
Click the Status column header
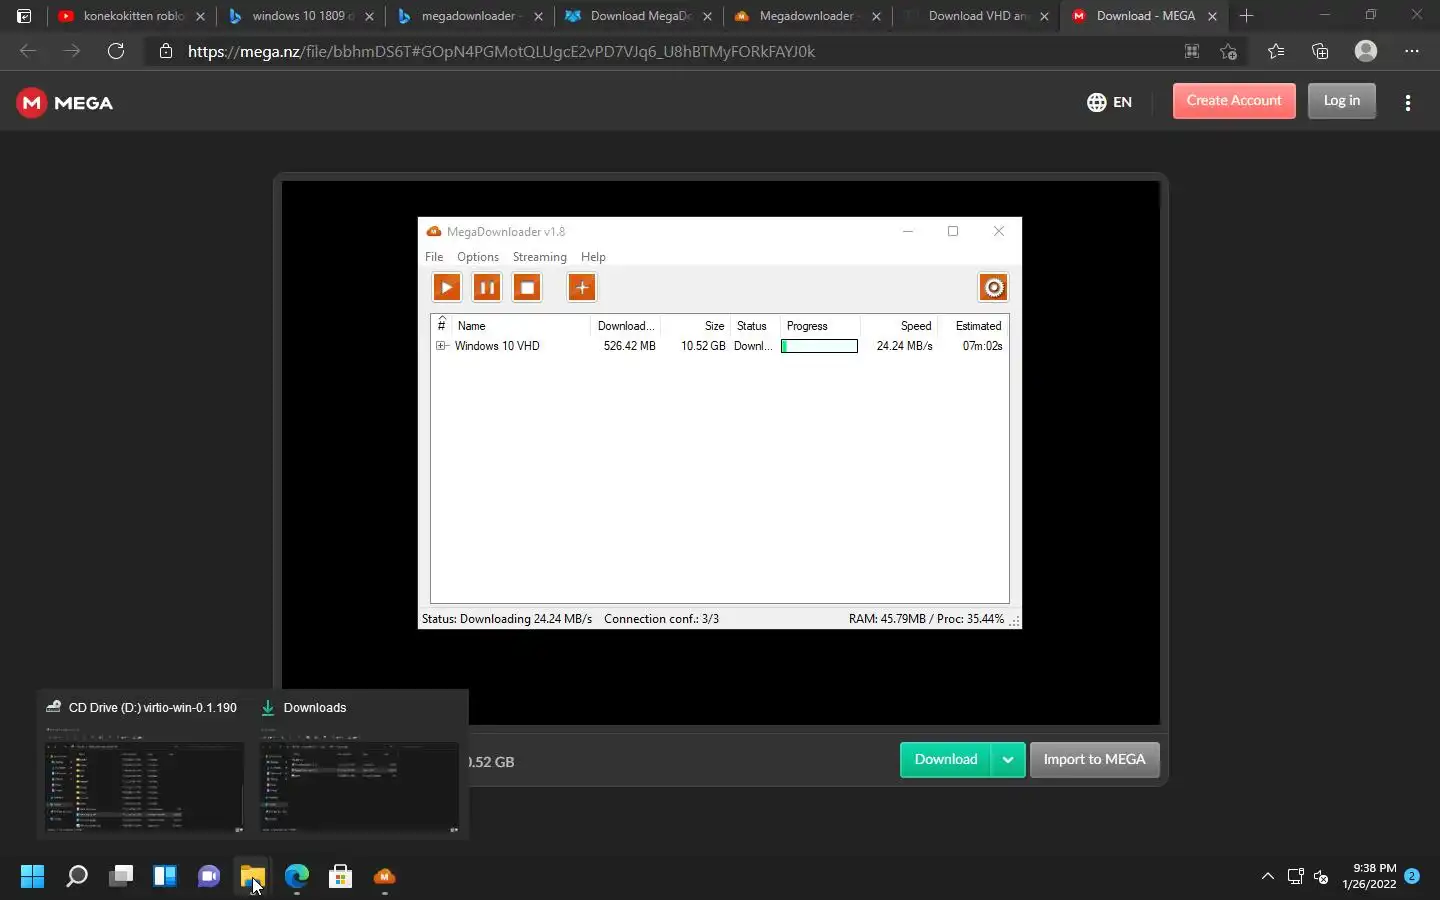pos(752,326)
